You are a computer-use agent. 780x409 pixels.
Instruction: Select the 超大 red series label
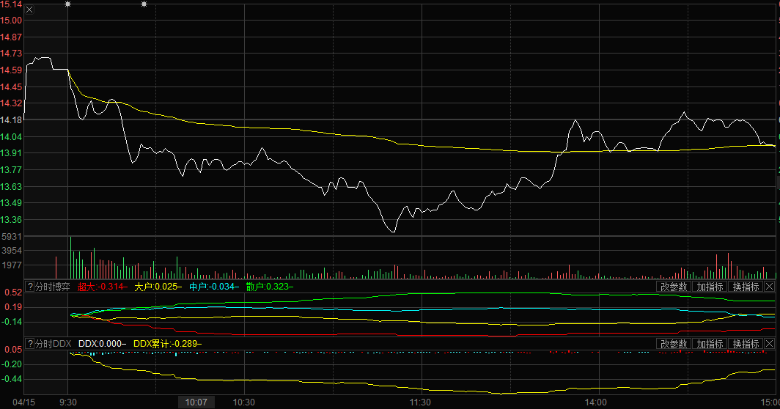coord(101,287)
